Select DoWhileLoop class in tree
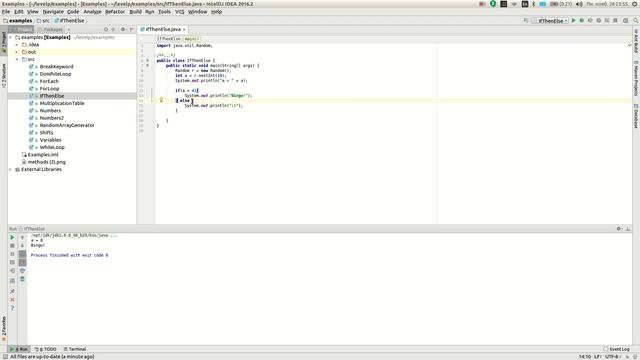Screen dimensions: 640x360 [56, 74]
